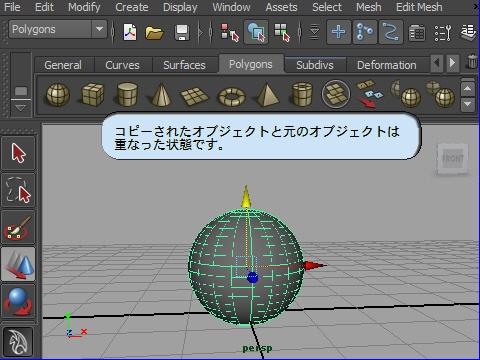
Task: Switch to the Surfaces shelf tab
Action: point(184,65)
